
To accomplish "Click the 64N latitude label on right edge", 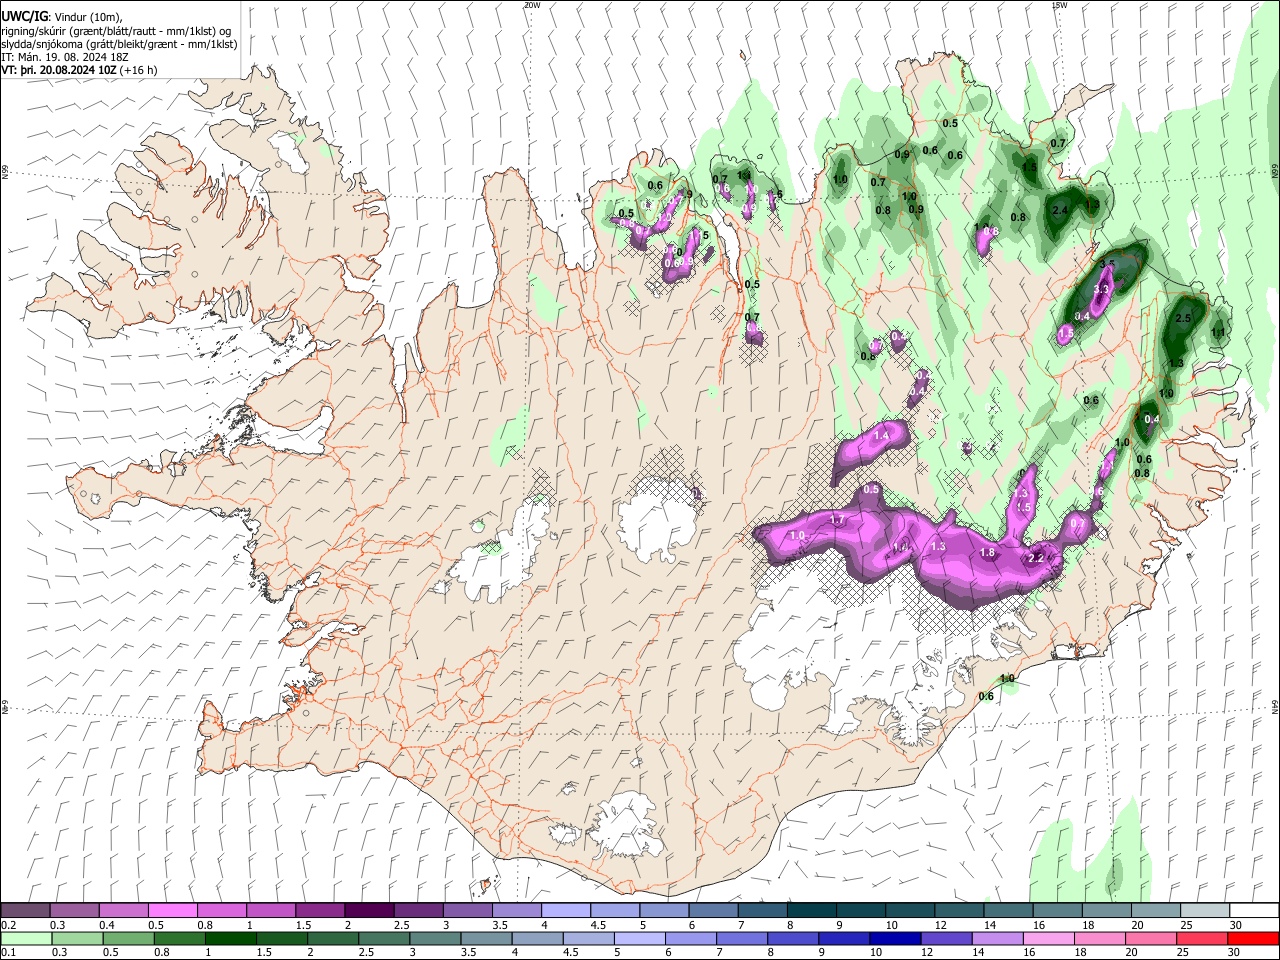I will coord(1275,706).
